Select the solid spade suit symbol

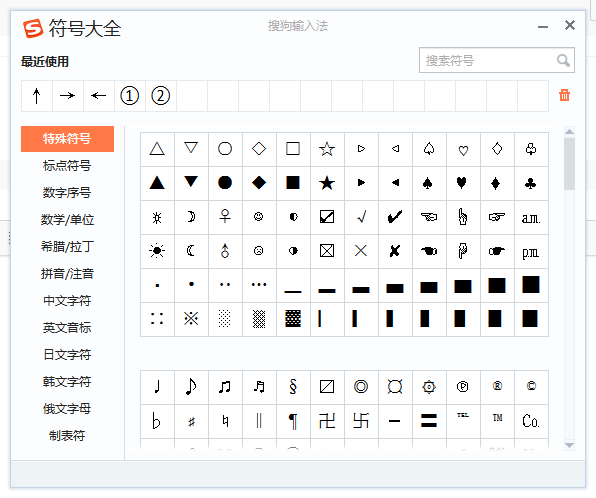point(429,183)
